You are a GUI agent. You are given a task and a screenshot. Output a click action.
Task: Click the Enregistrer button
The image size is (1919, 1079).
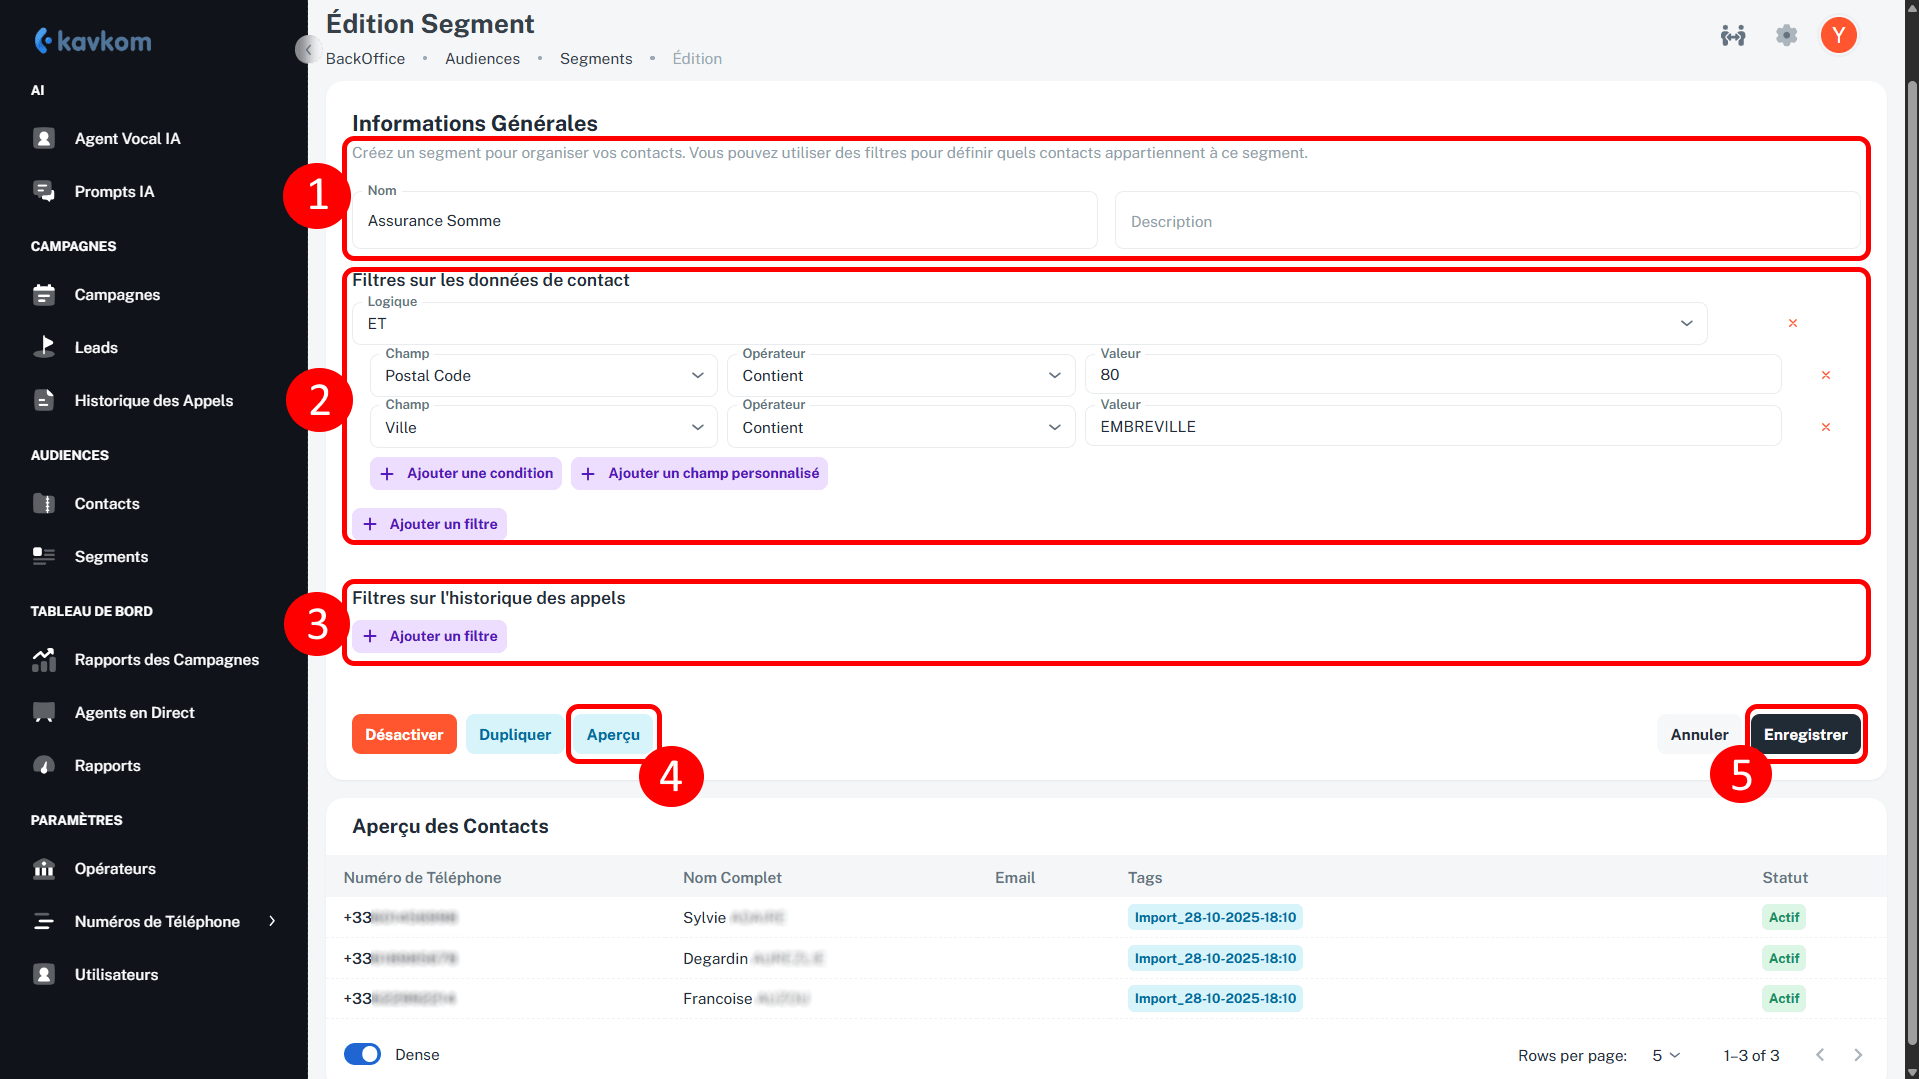(1805, 735)
